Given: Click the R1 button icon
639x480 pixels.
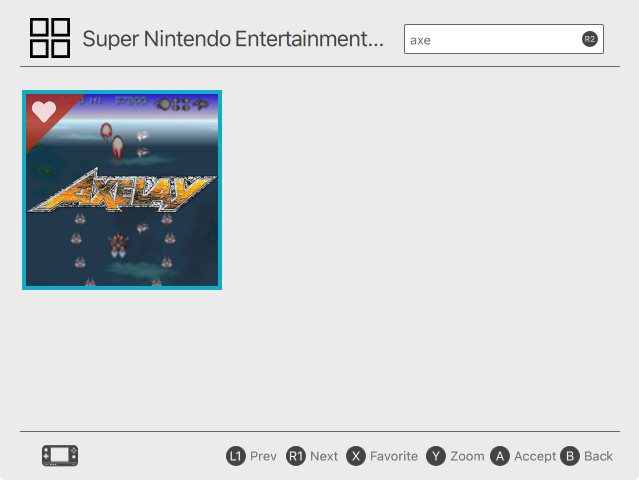Looking at the screenshot, I should coord(295,456).
